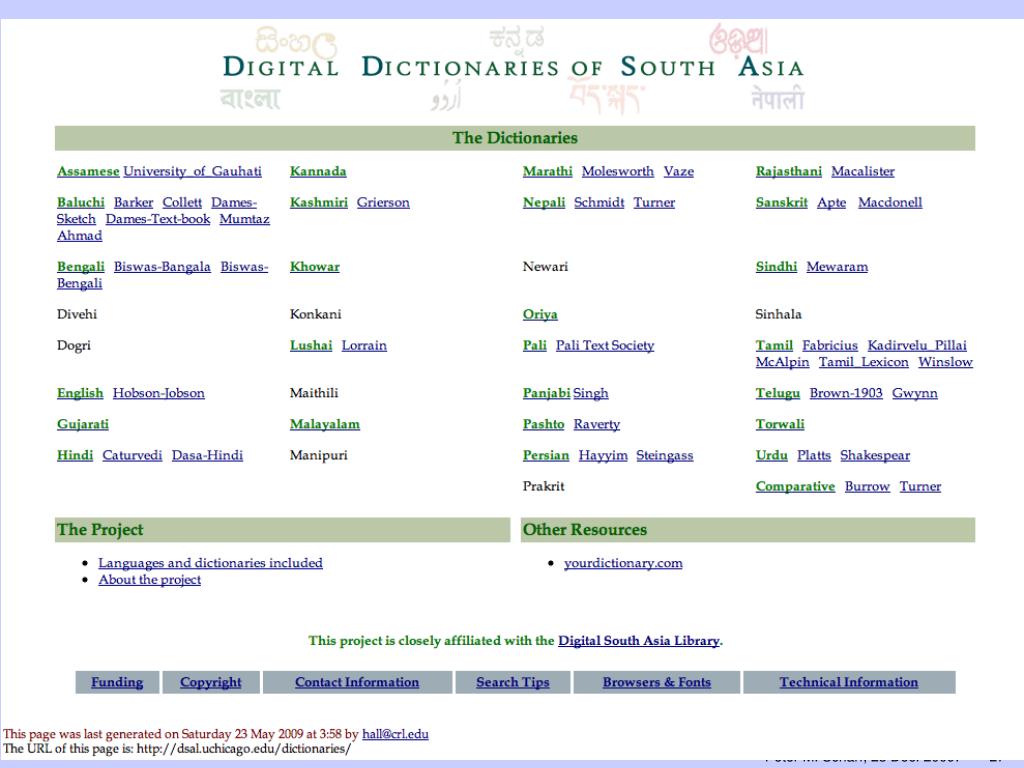Click the Collett dictionary link
The image size is (1024, 768).
182,202
